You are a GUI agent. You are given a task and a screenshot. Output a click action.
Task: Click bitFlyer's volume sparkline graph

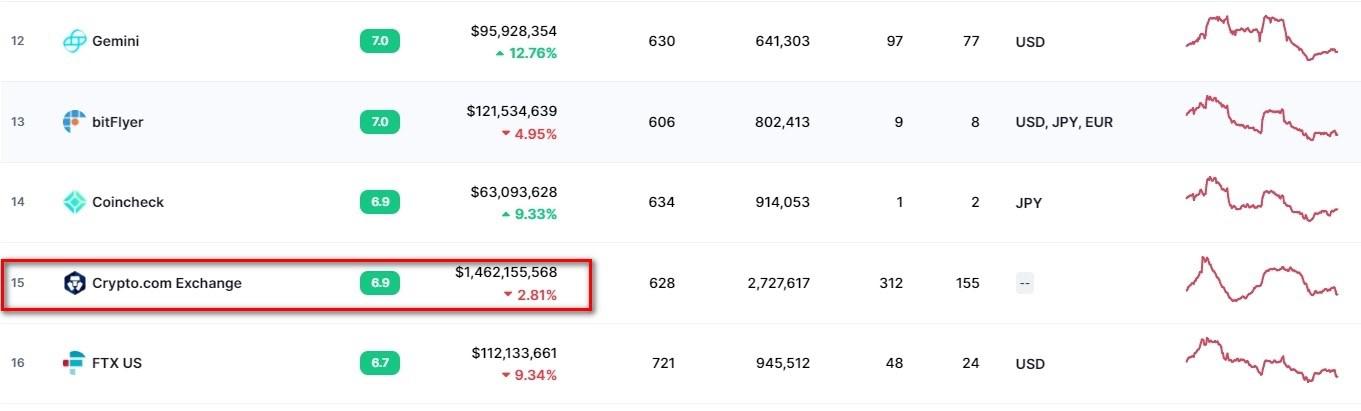coord(1261,119)
